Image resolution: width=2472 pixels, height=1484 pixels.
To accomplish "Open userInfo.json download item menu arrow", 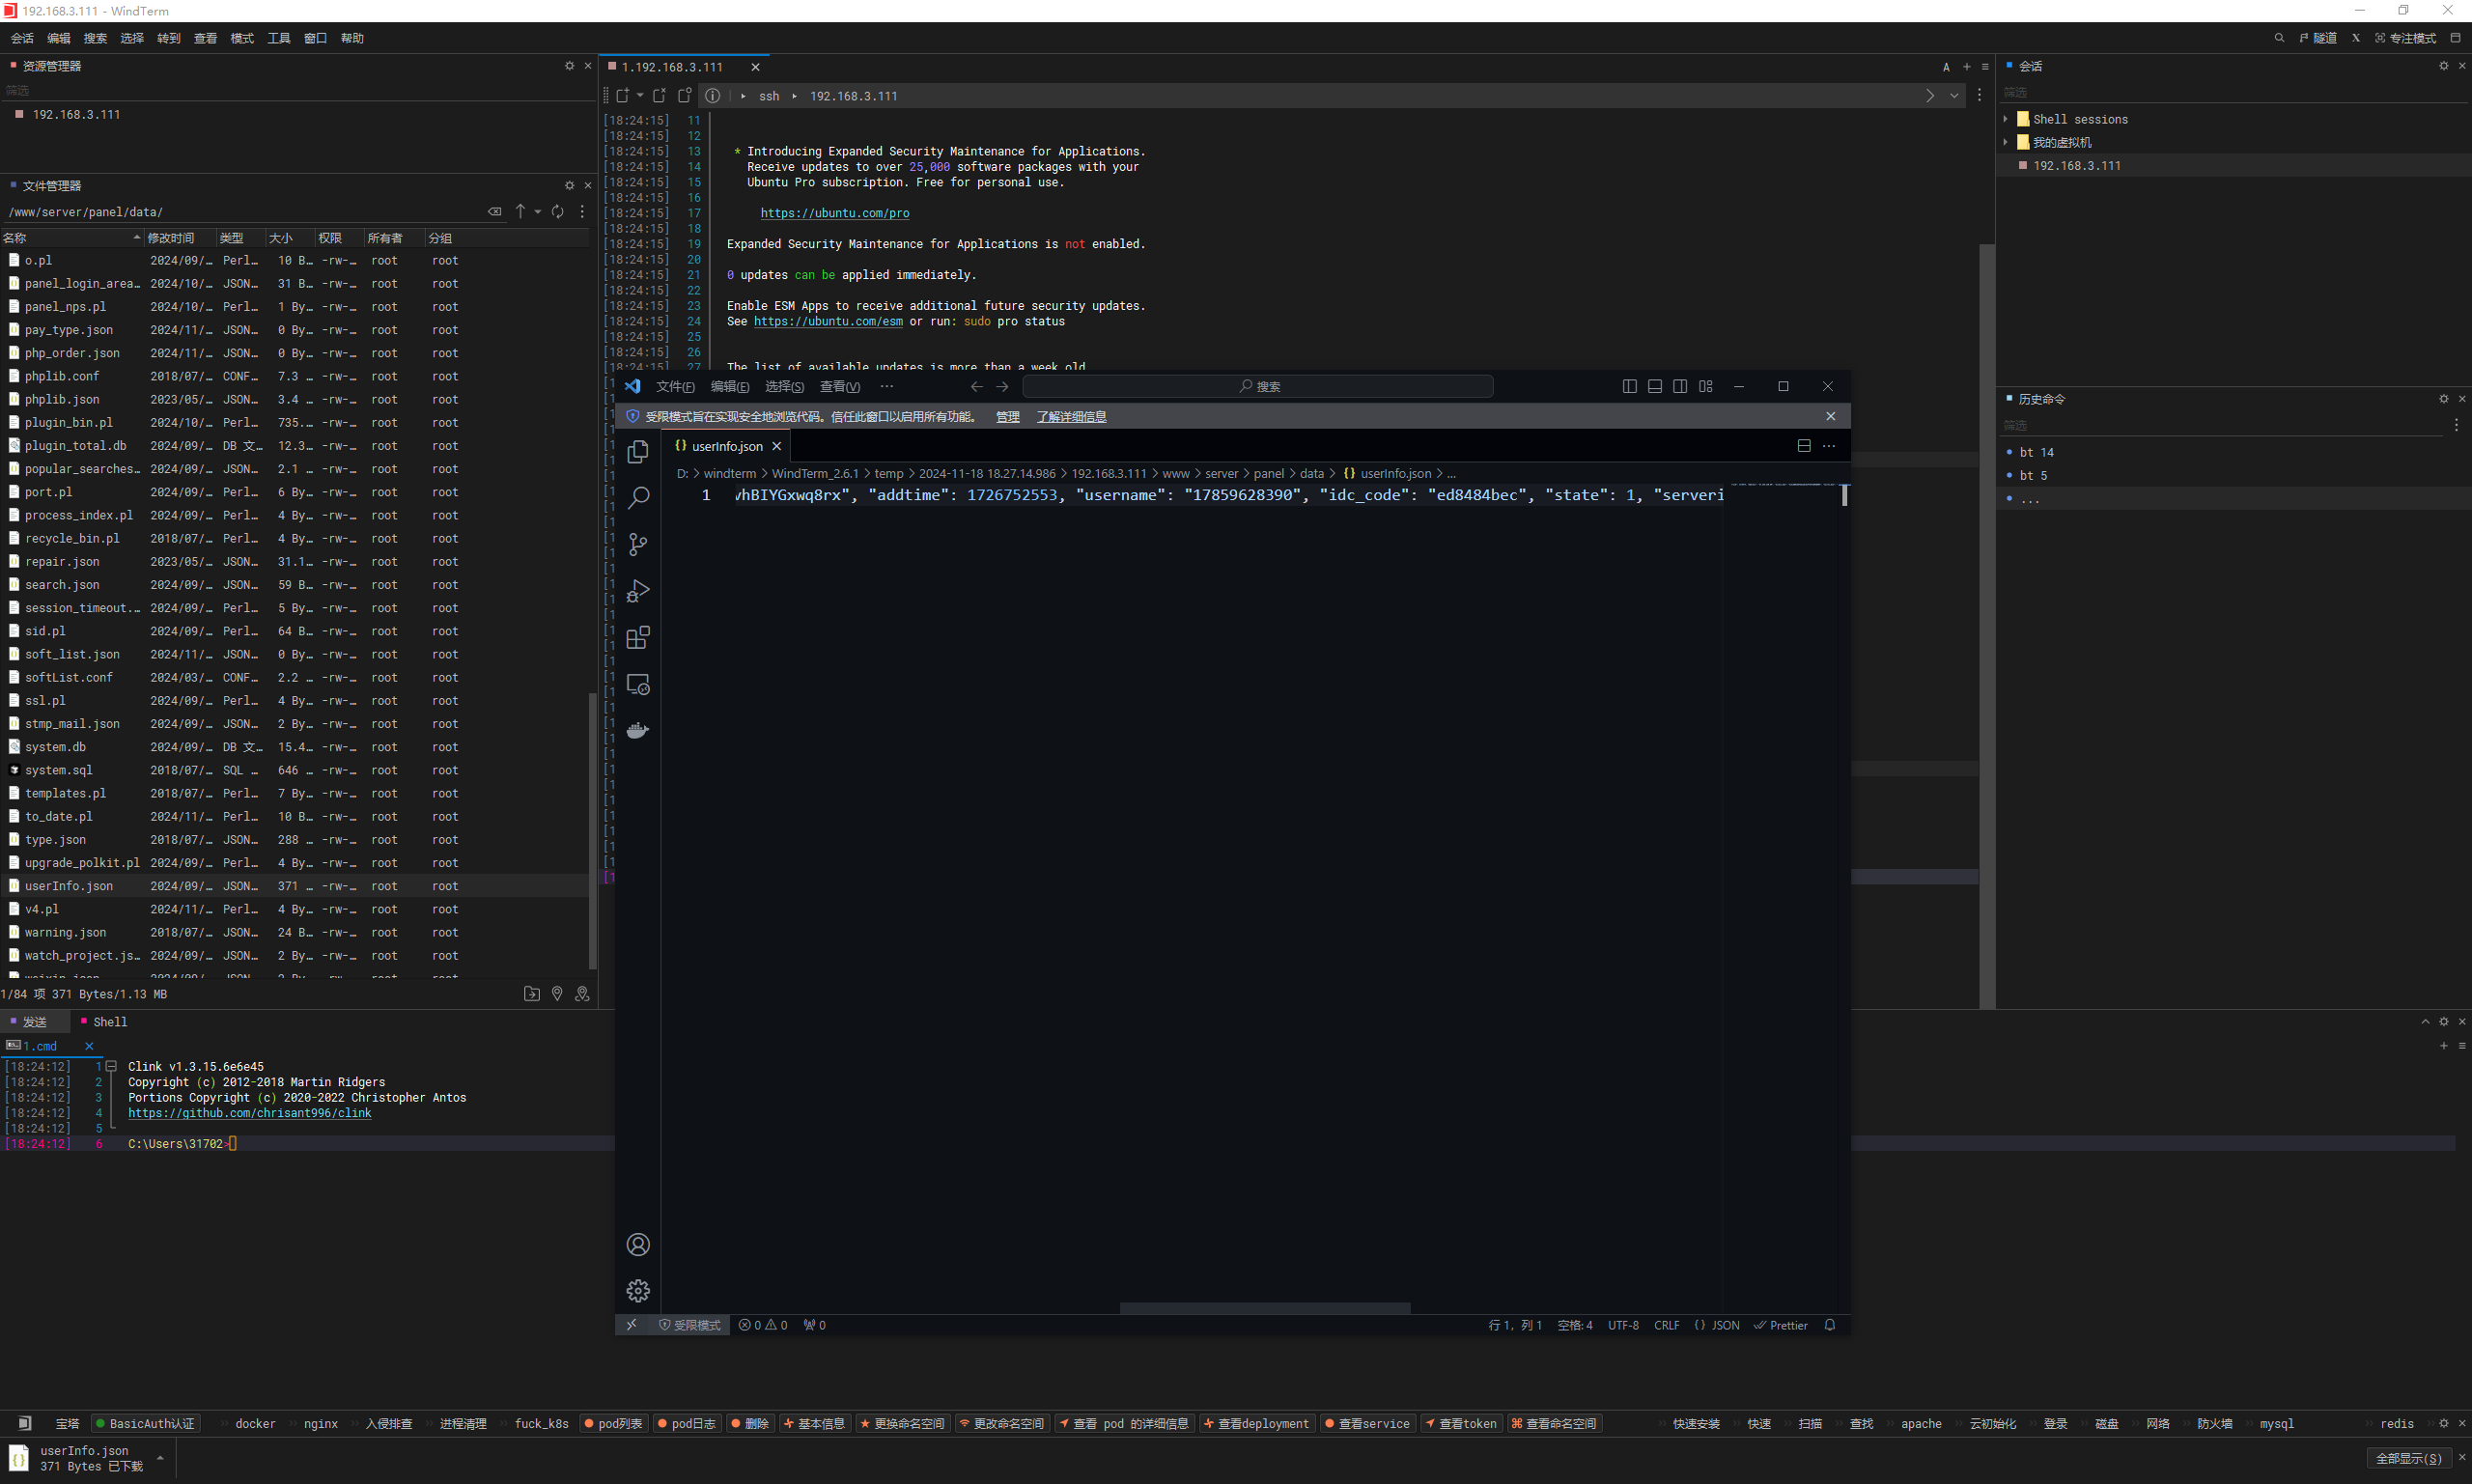I will click(x=160, y=1458).
